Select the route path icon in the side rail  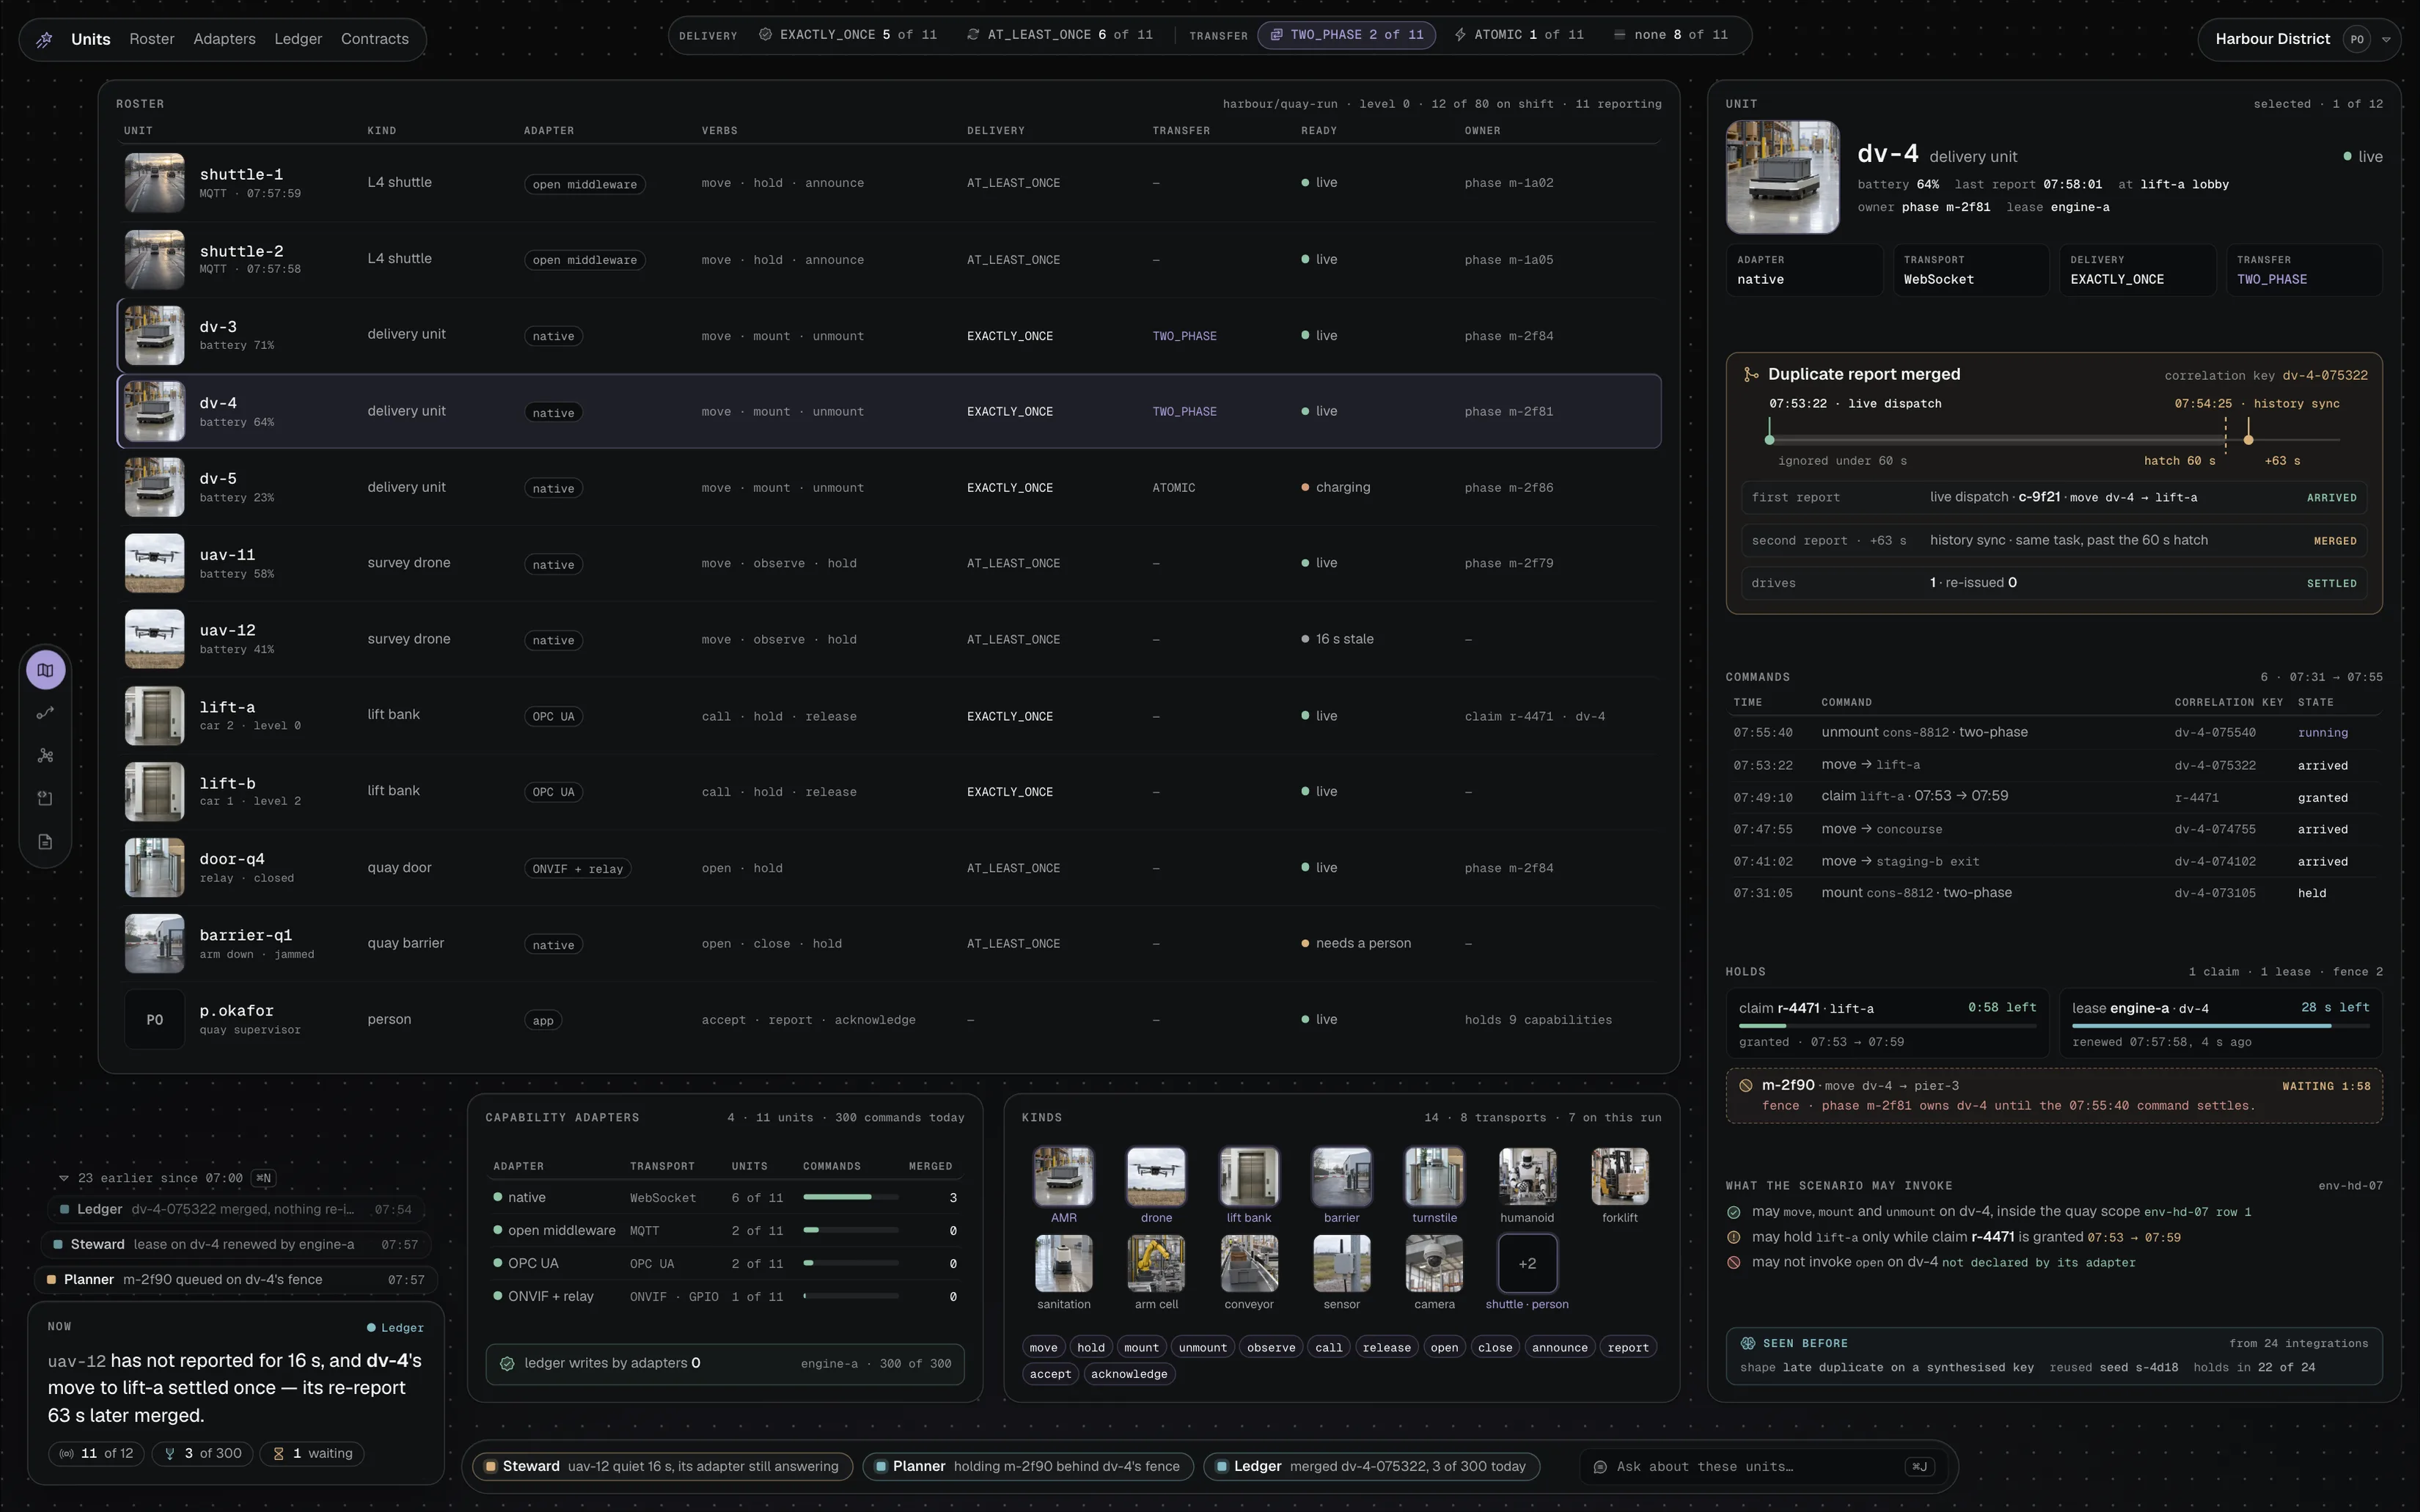pyautogui.click(x=45, y=713)
